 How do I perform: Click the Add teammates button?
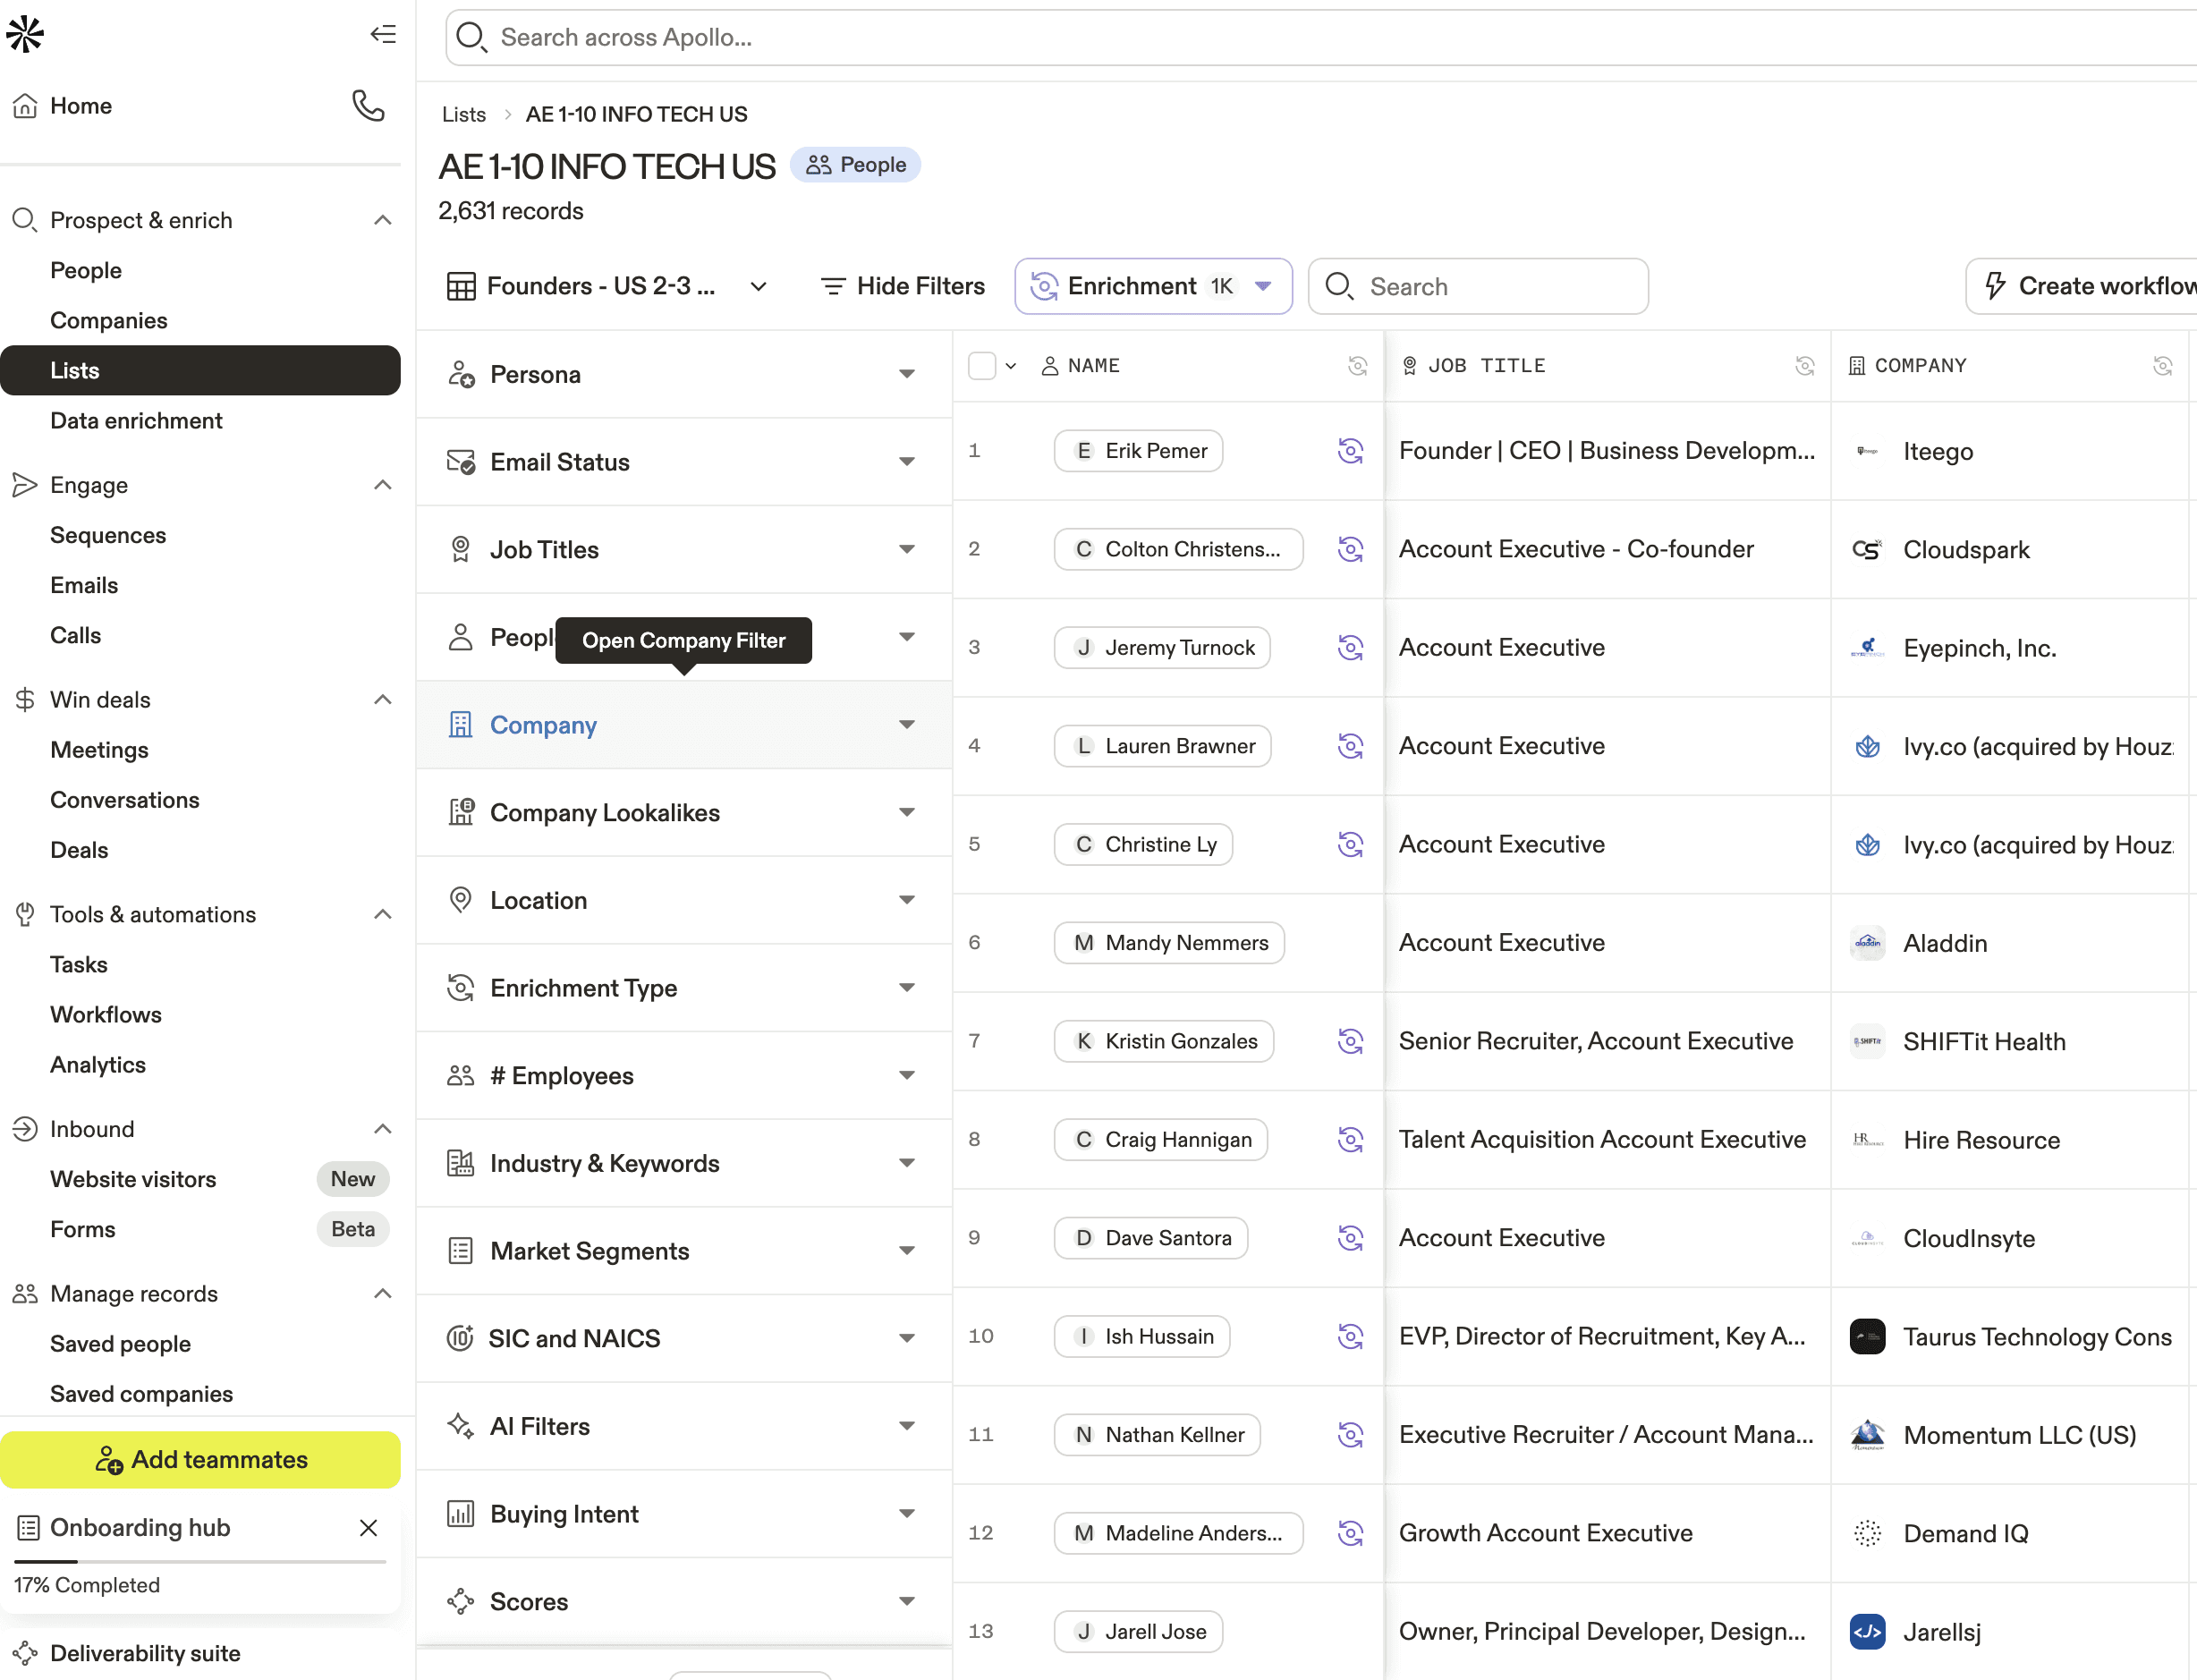(x=201, y=1459)
